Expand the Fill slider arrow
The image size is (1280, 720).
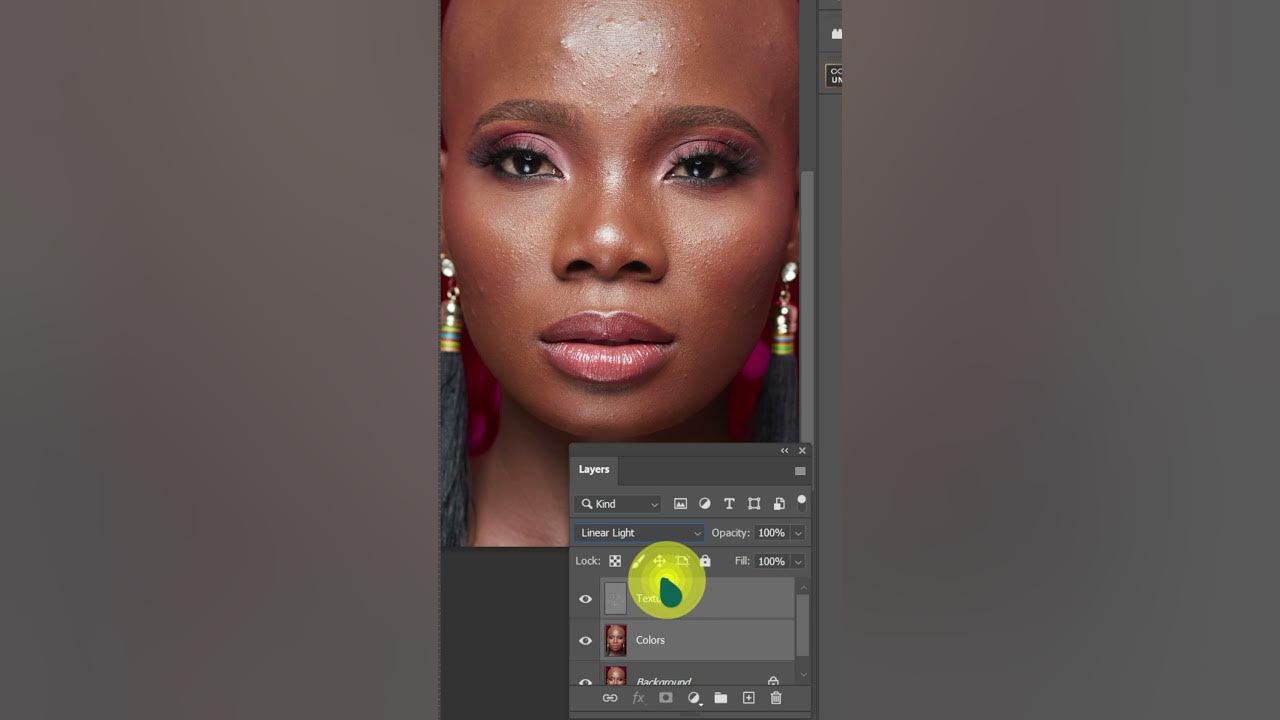coord(798,561)
